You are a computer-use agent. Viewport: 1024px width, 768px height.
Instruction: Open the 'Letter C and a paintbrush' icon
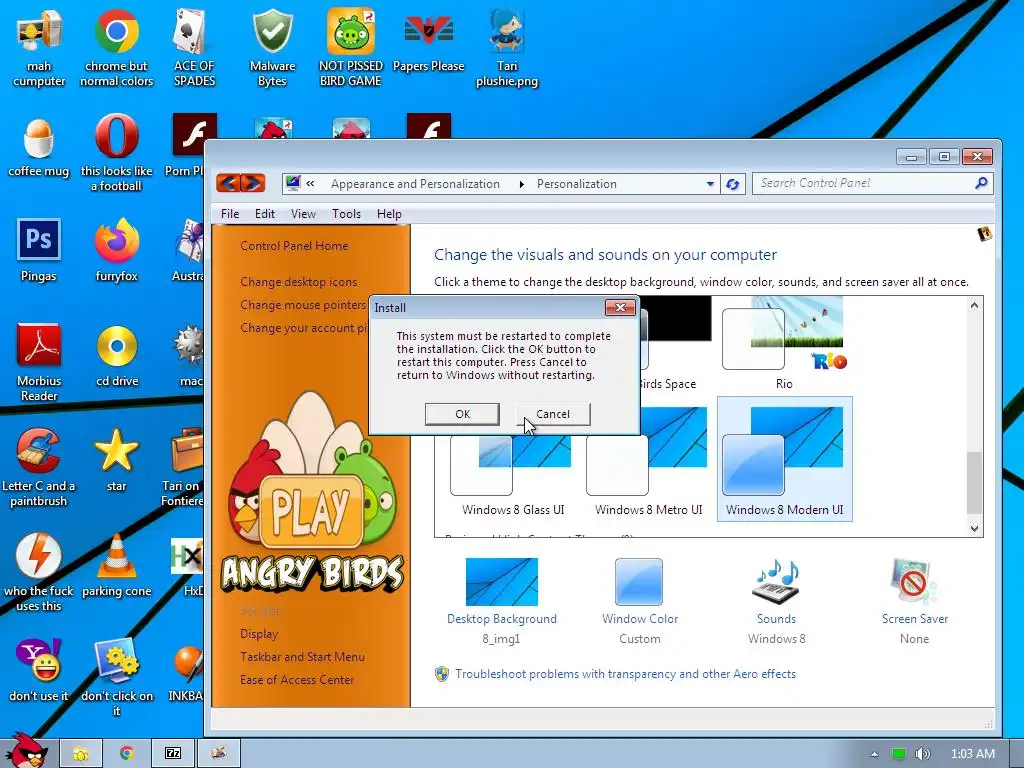[39, 468]
